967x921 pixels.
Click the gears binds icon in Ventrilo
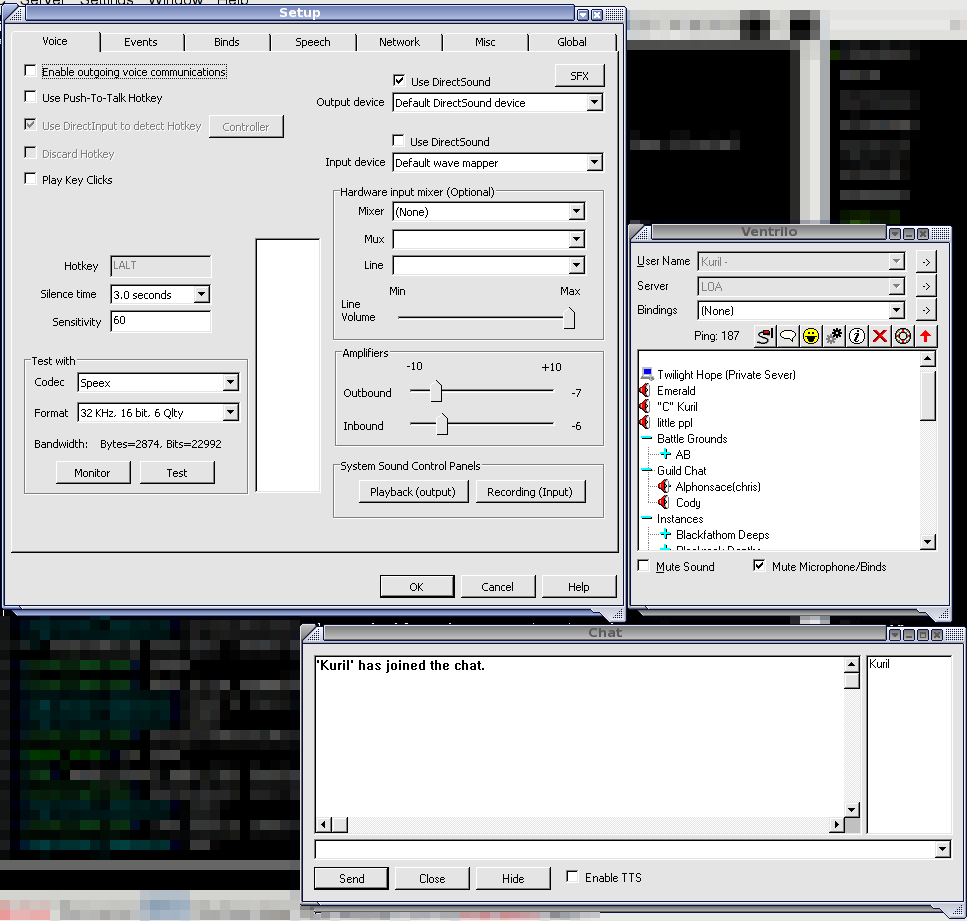833,336
